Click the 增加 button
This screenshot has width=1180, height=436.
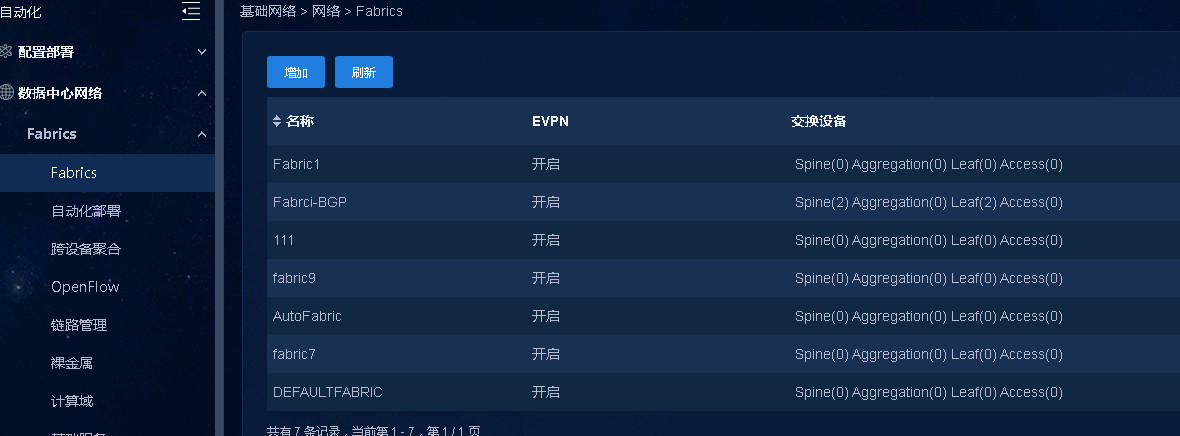point(296,72)
